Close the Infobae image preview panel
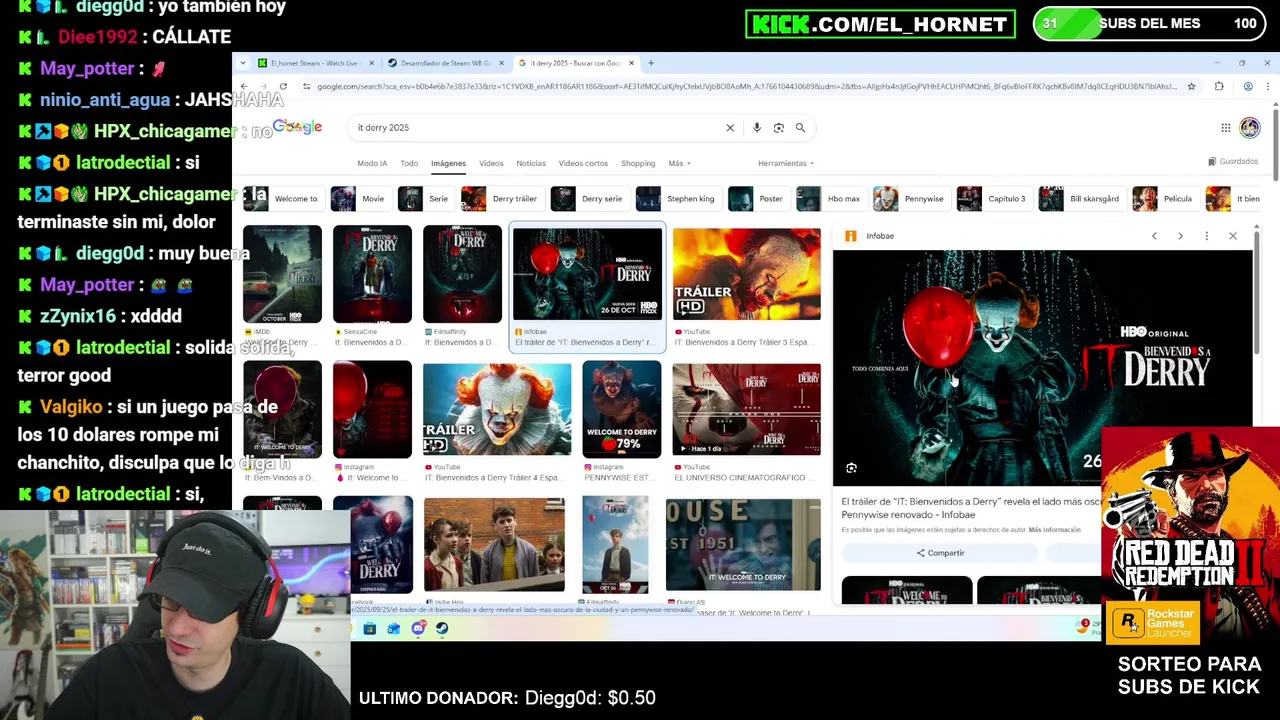Screen dimensions: 1280x720 click(x=1233, y=236)
